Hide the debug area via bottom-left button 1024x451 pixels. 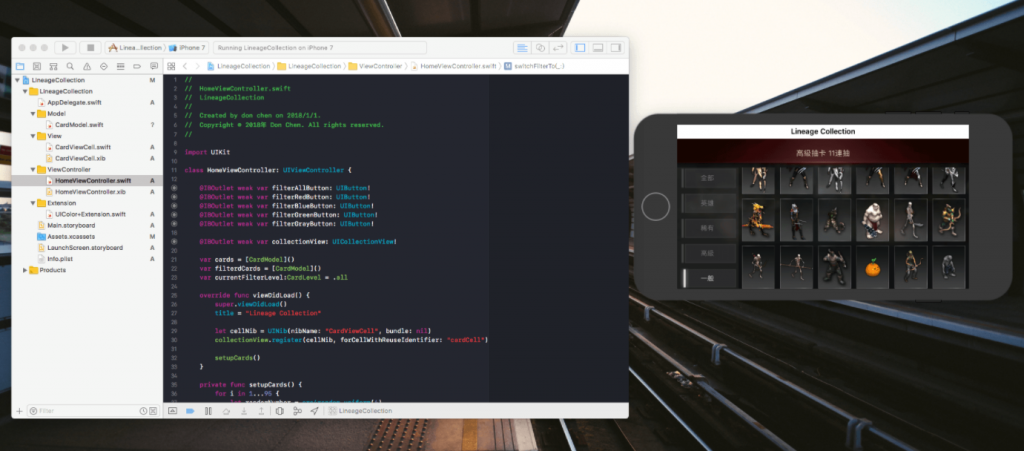(x=172, y=411)
